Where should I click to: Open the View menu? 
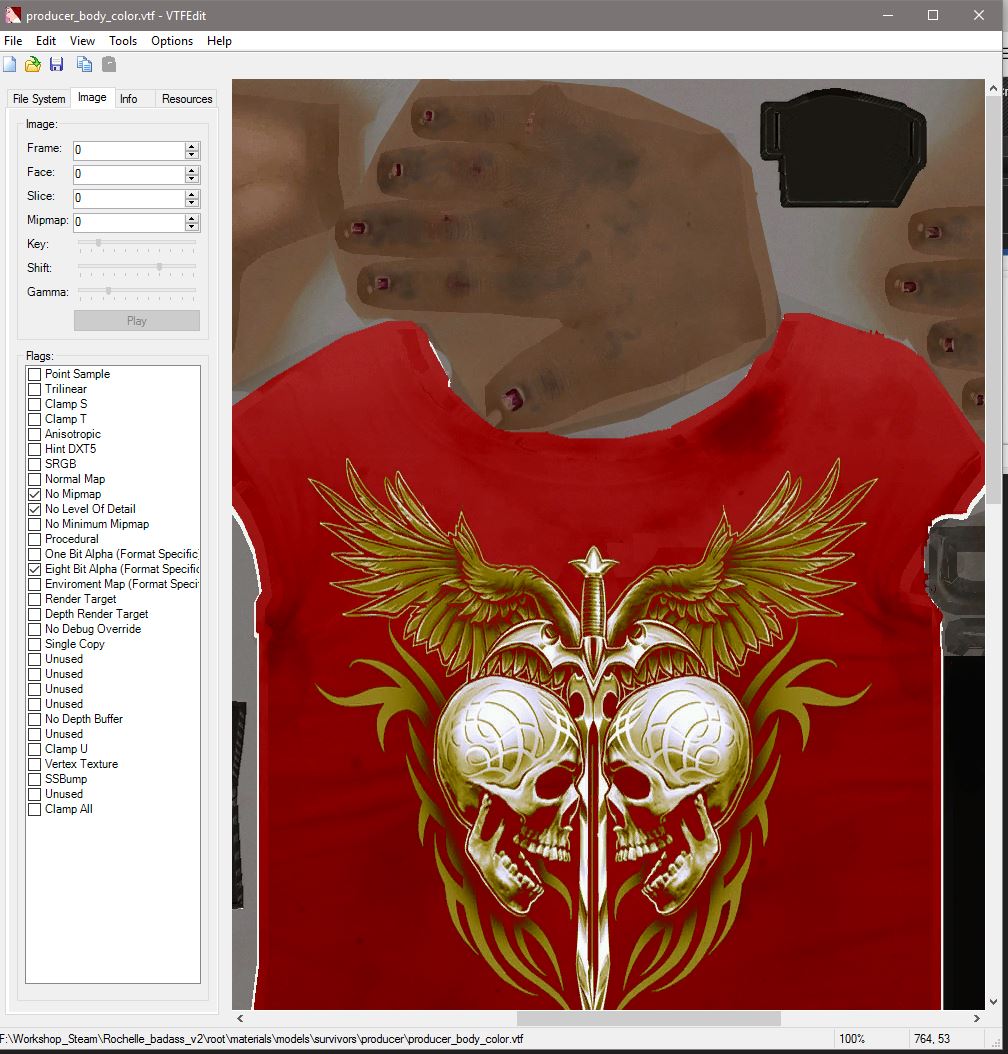(82, 41)
